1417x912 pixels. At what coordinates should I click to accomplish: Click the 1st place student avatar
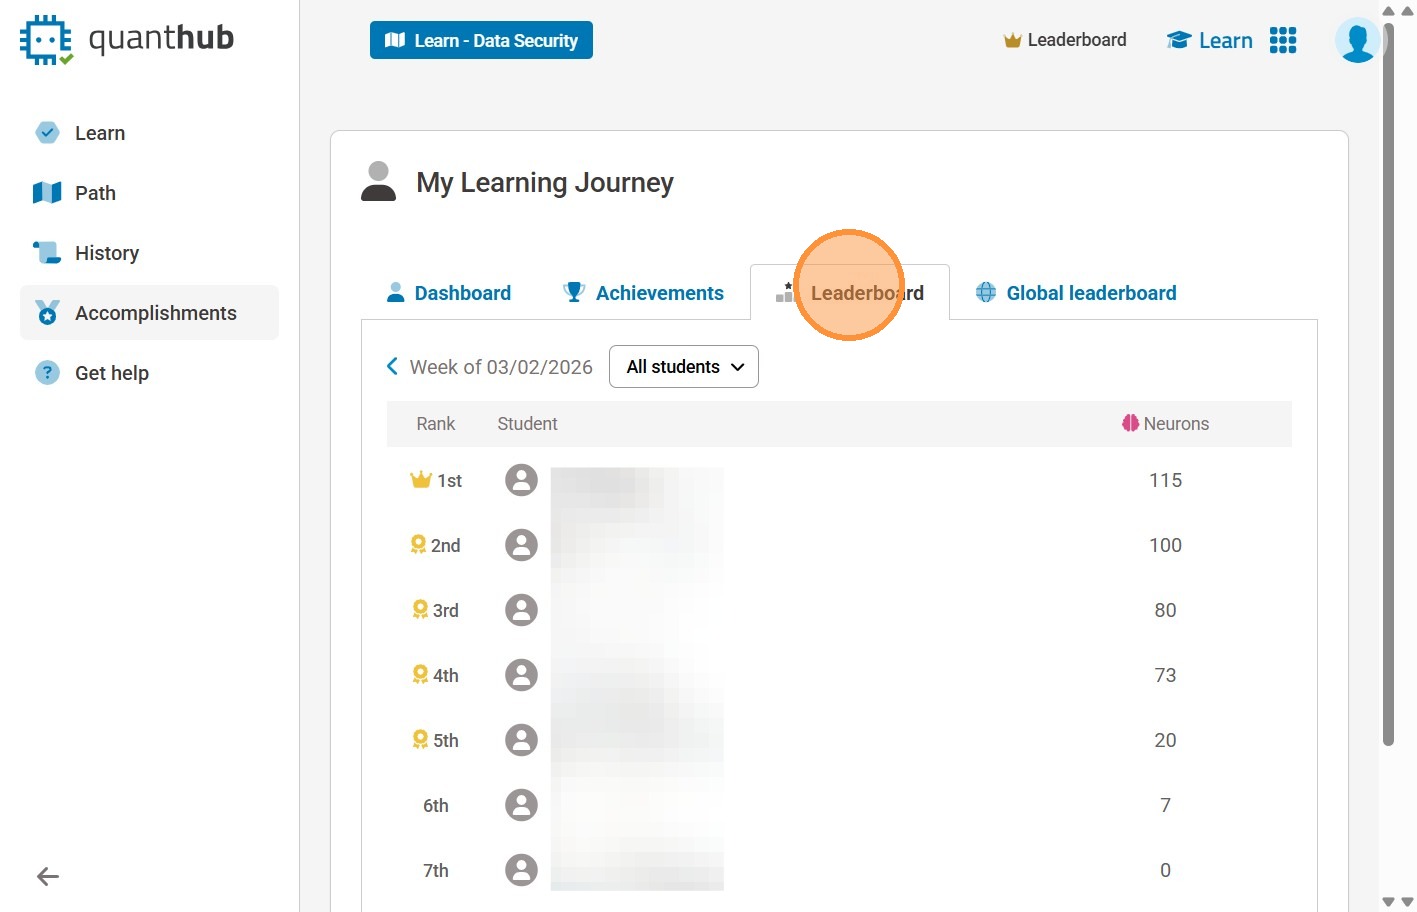(521, 480)
